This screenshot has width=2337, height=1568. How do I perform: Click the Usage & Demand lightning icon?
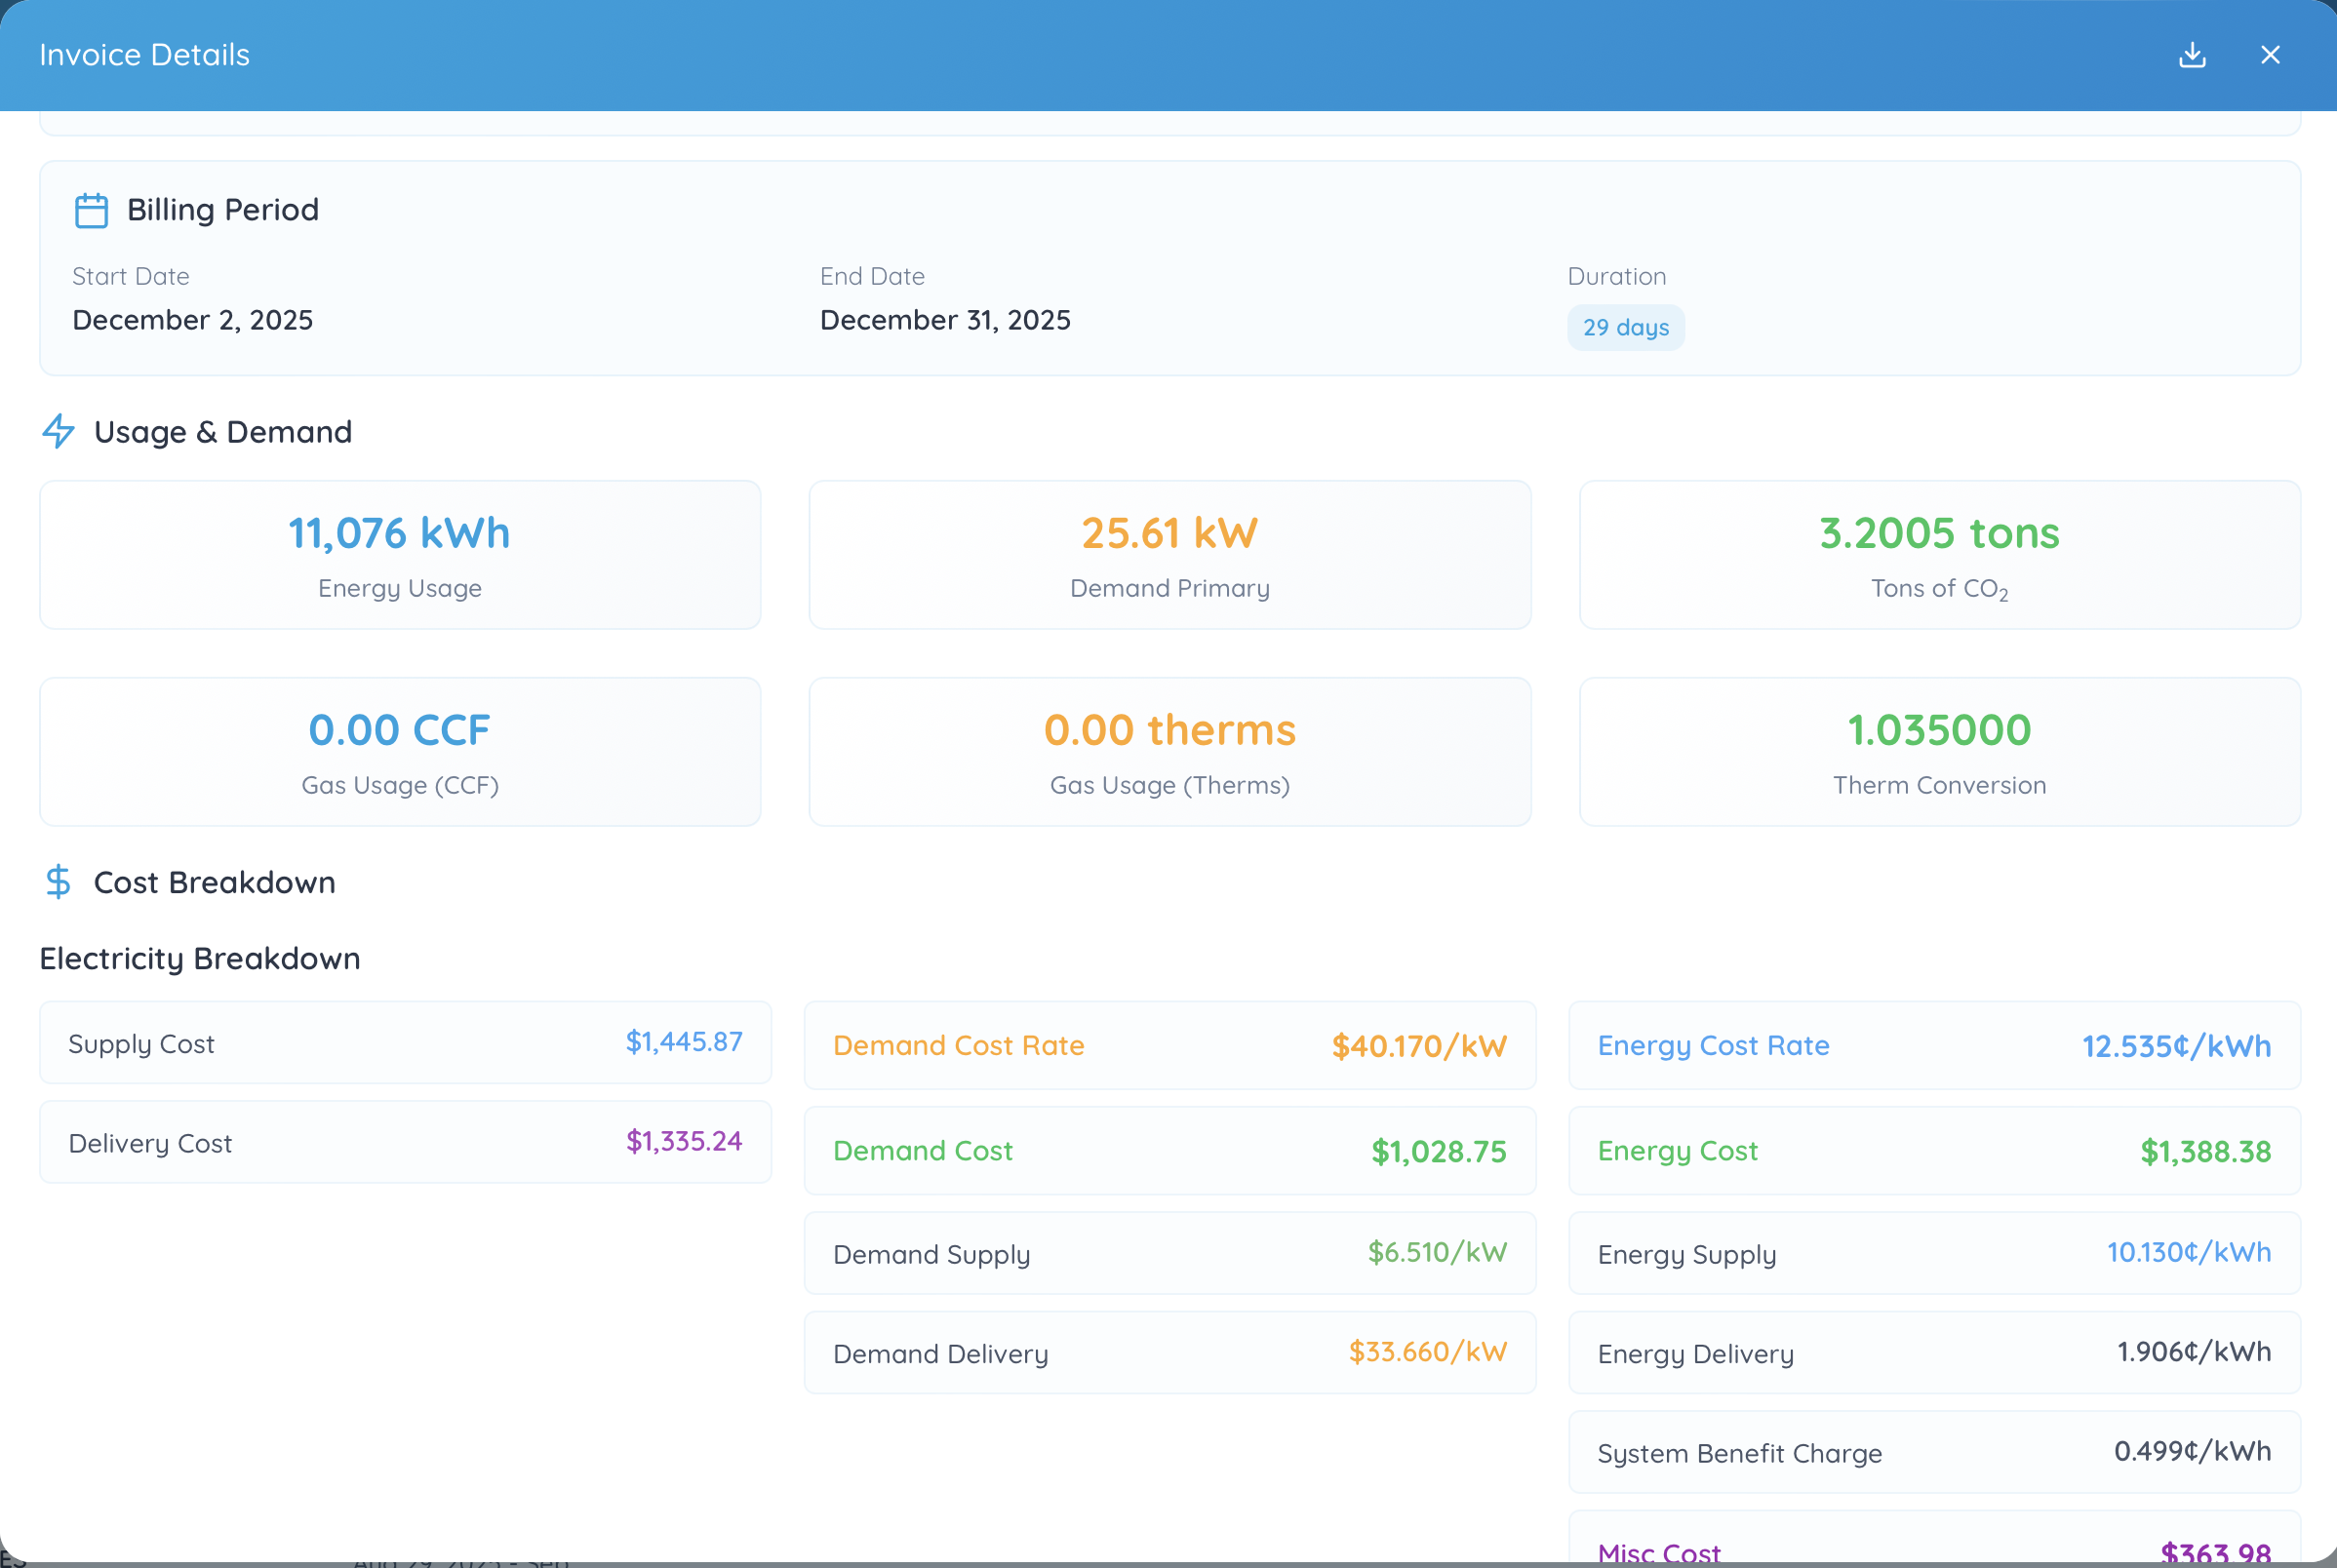pos(58,431)
